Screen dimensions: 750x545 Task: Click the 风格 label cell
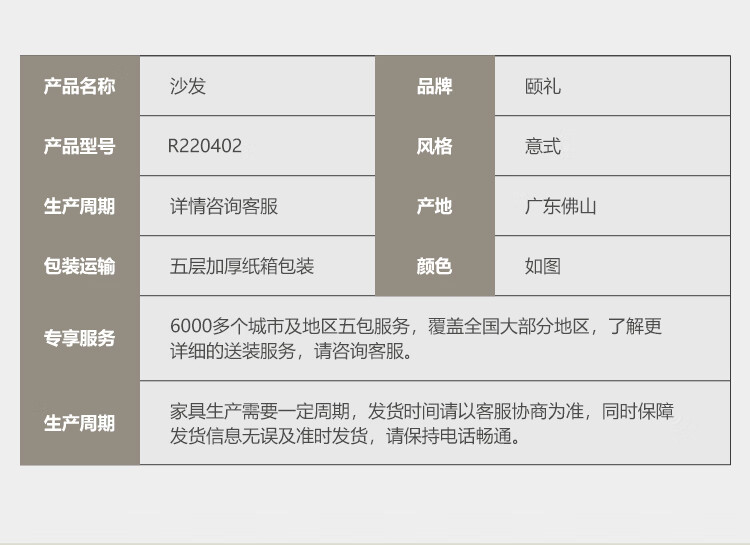[434, 147]
